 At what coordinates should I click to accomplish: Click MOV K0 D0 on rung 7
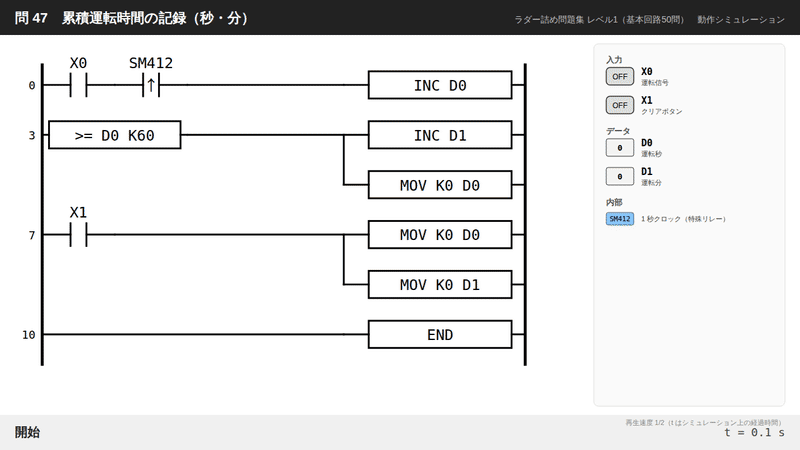click(440, 235)
